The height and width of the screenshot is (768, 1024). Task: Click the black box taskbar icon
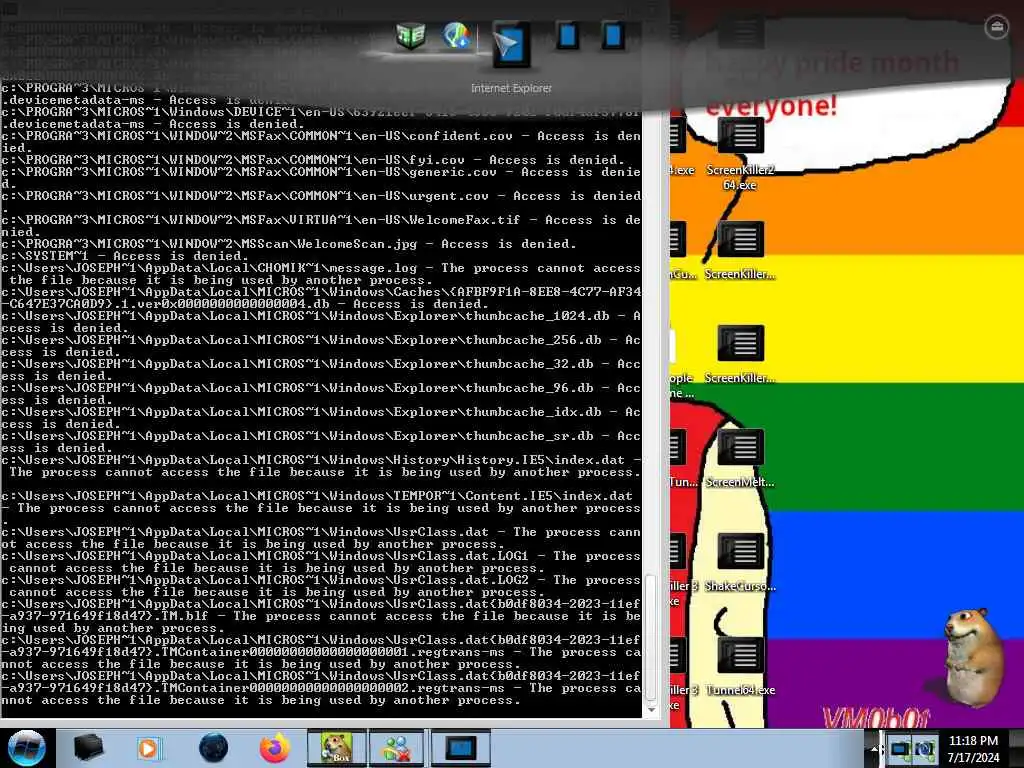click(x=88, y=748)
